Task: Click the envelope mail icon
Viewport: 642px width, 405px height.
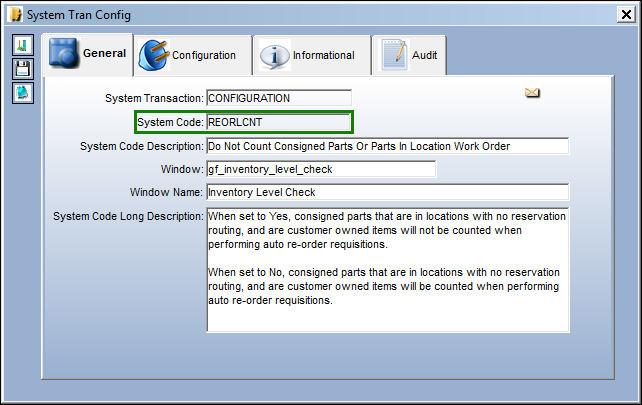Action: coord(532,93)
